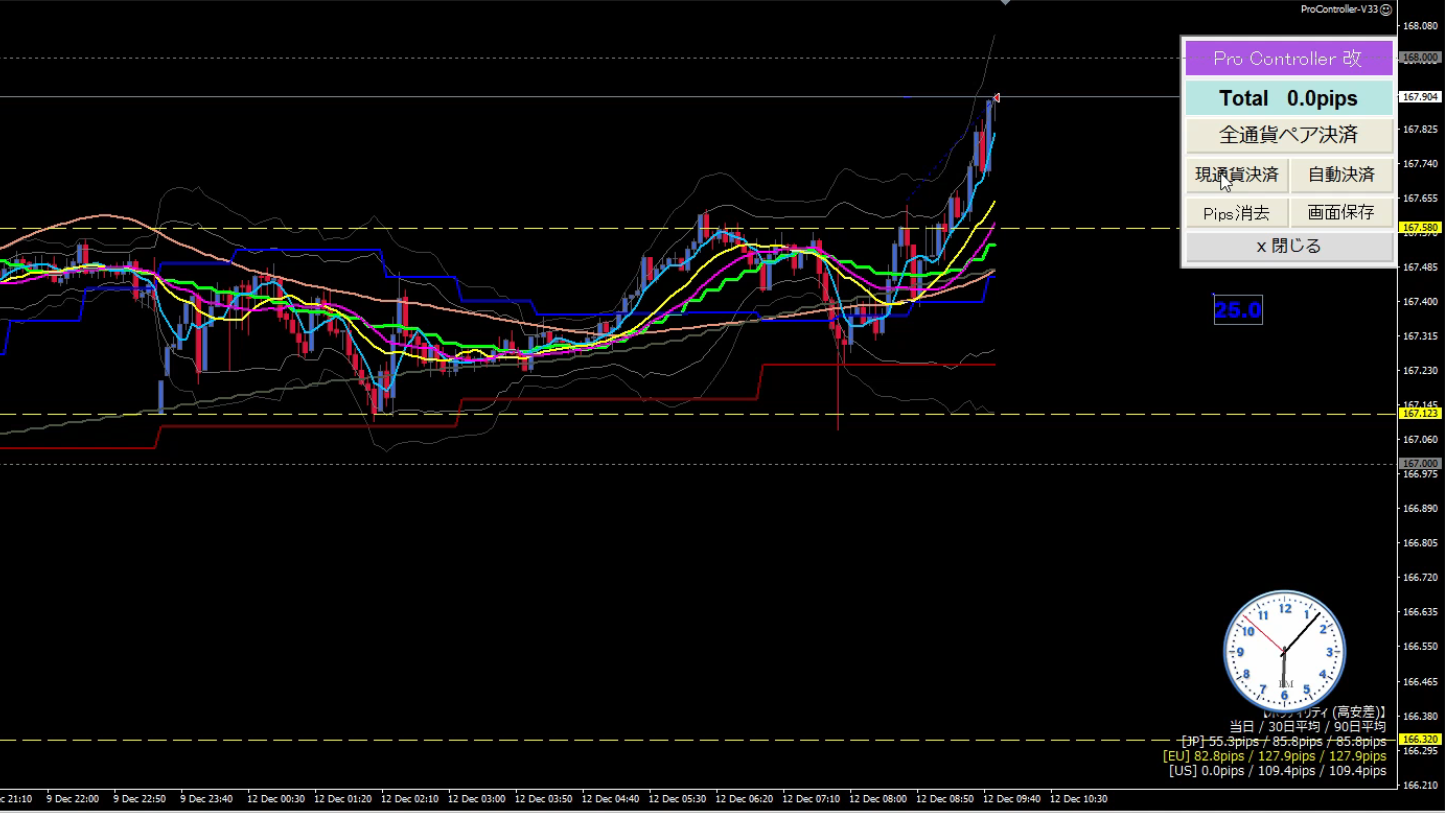Viewport: 1445px width, 813px height.
Task: Click the ProController-V33 smiley icon
Action: (1385, 8)
